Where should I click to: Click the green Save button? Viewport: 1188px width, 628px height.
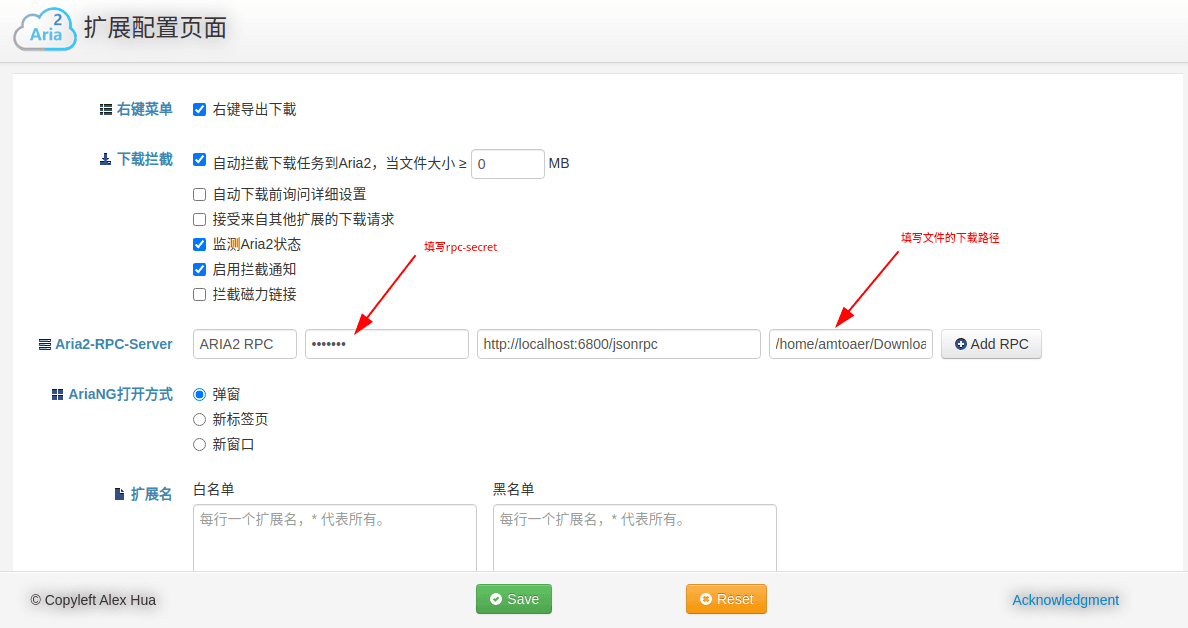(514, 599)
